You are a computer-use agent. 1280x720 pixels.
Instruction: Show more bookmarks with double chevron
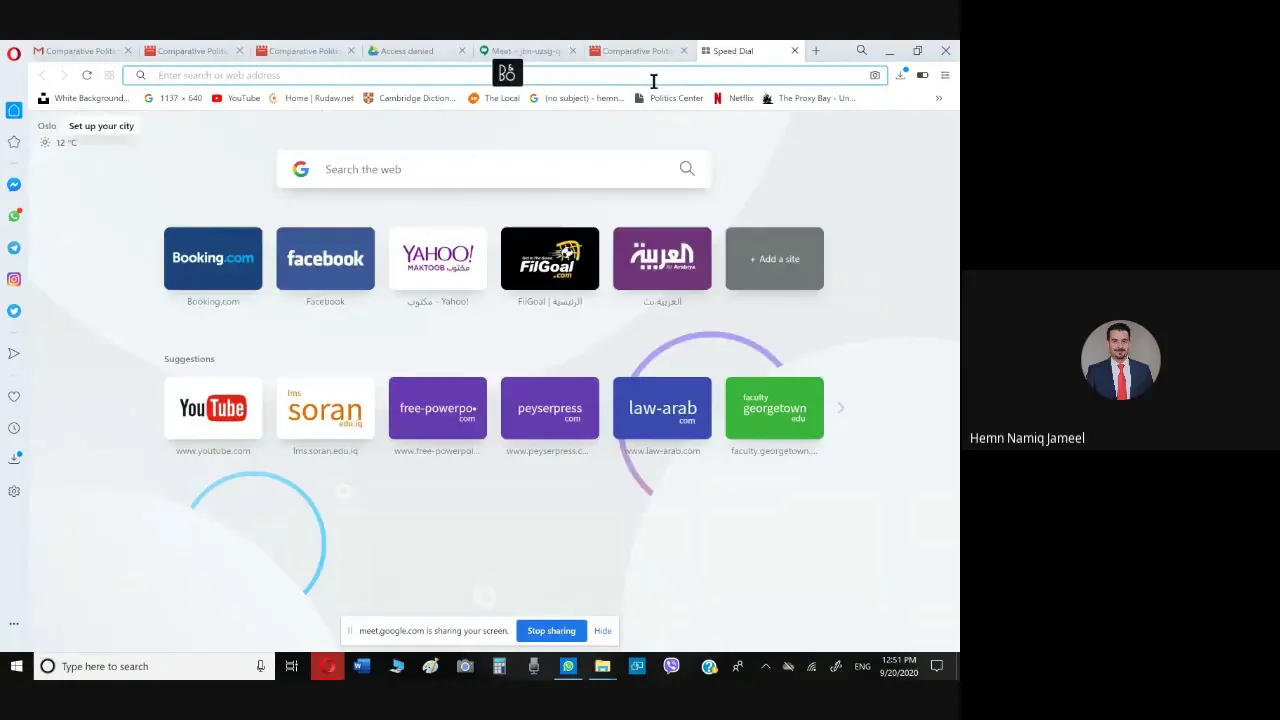click(x=938, y=98)
